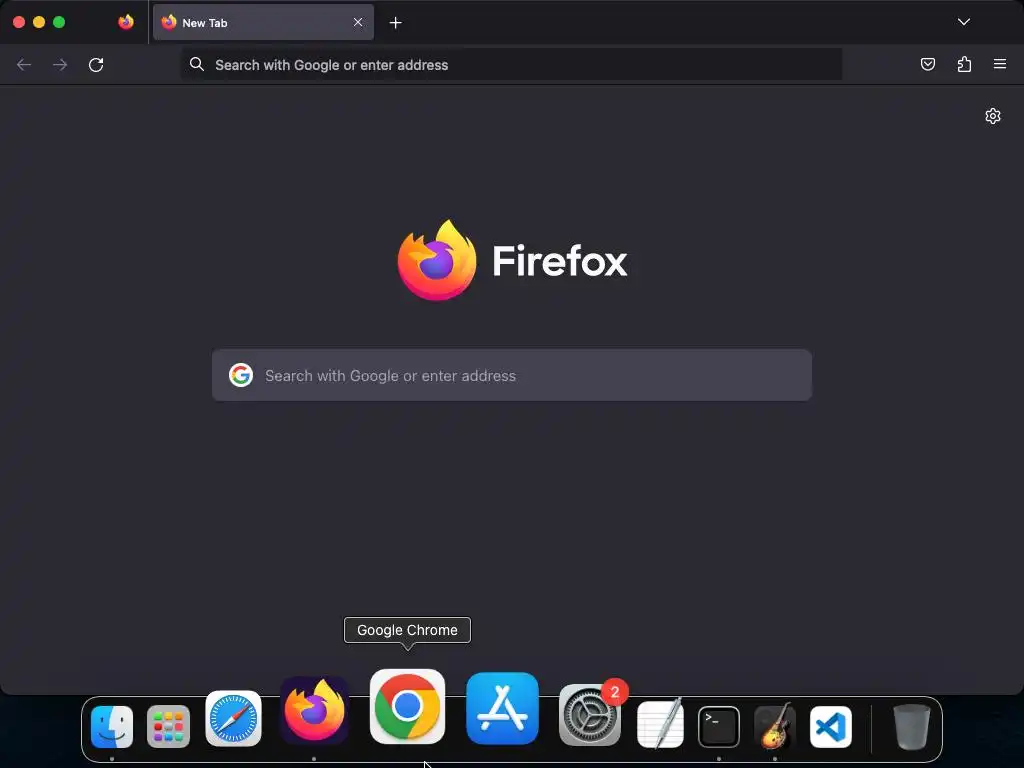Click Firefox icon in the Dock
The width and height of the screenshot is (1024, 768).
(314, 711)
